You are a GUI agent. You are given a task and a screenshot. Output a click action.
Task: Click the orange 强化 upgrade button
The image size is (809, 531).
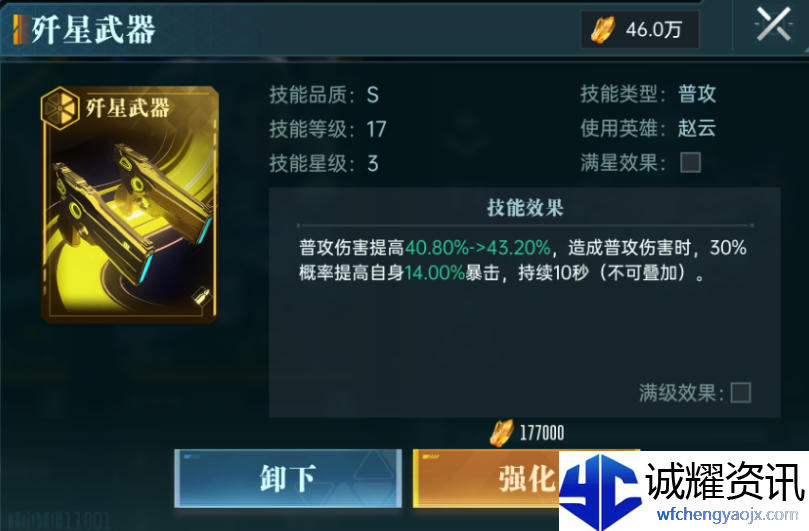pyautogui.click(x=486, y=478)
